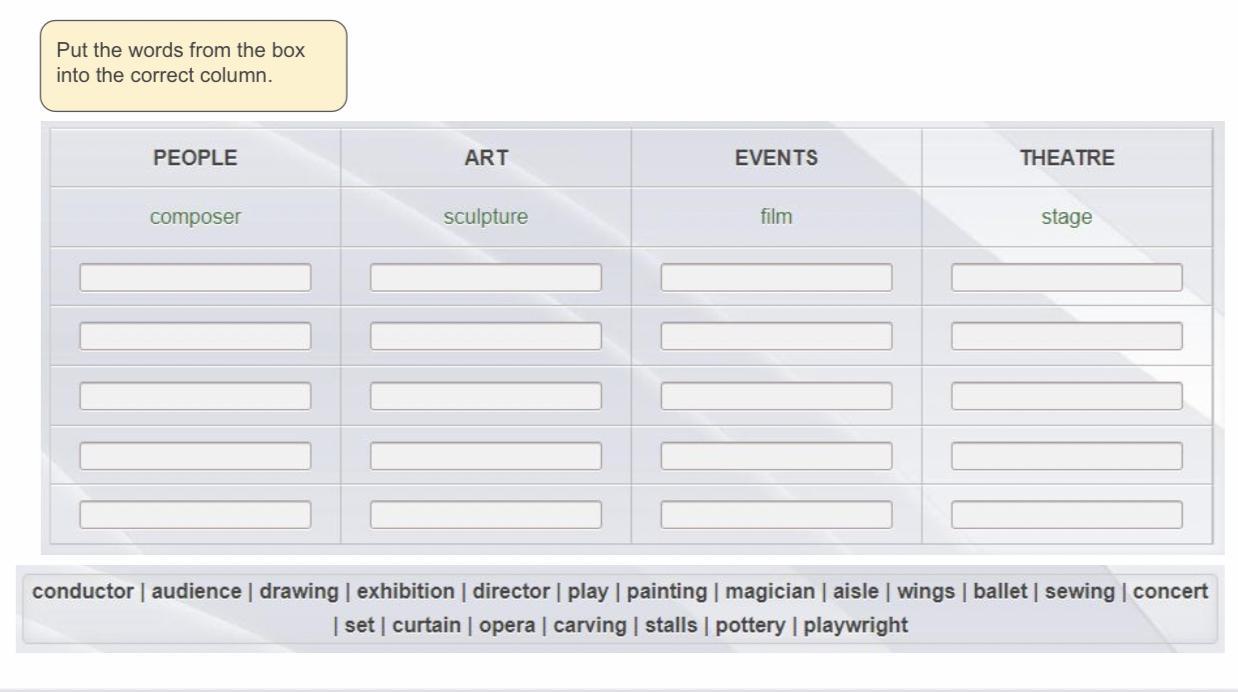Click the example word "sculpture" under ART
The height and width of the screenshot is (692, 1238).
486,214
